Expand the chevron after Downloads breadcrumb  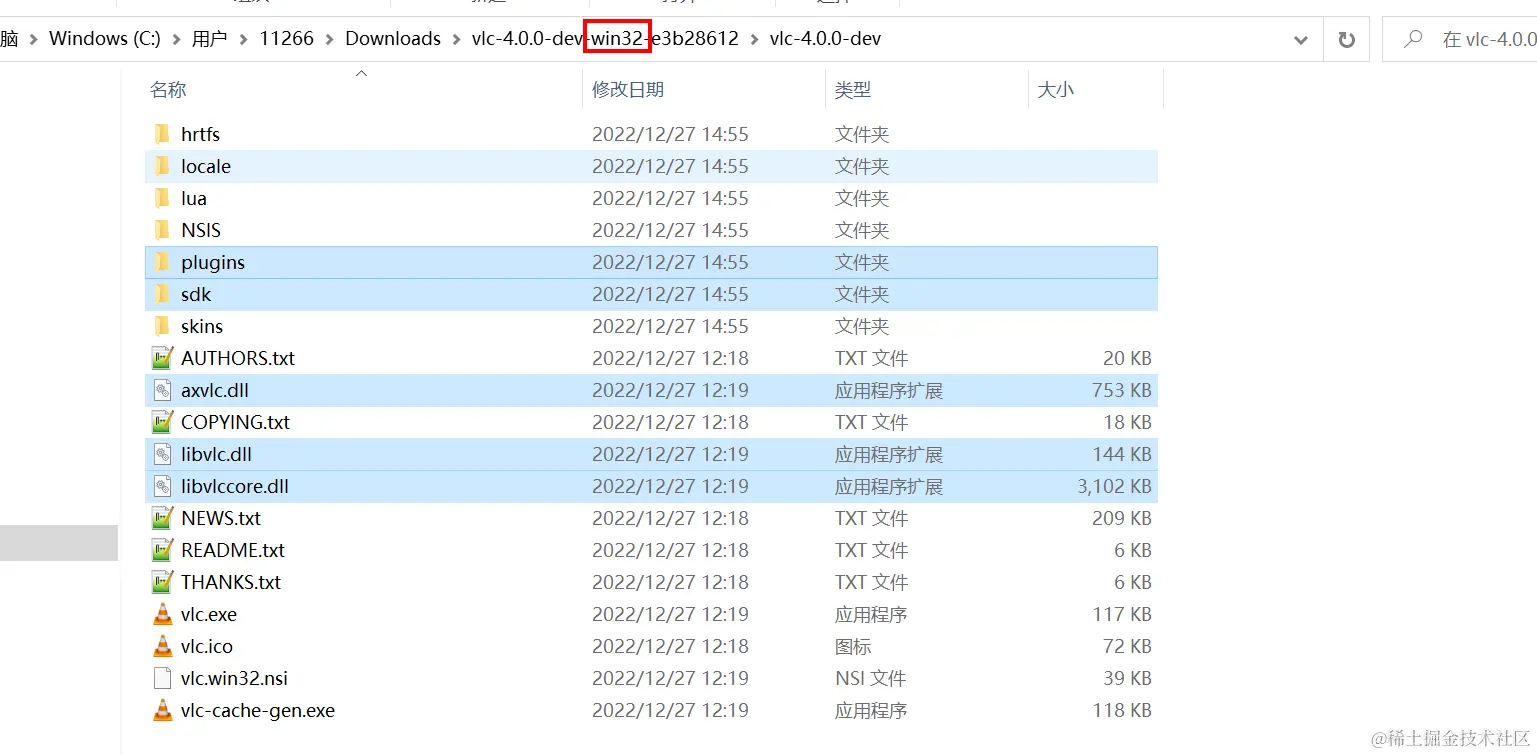click(x=456, y=39)
